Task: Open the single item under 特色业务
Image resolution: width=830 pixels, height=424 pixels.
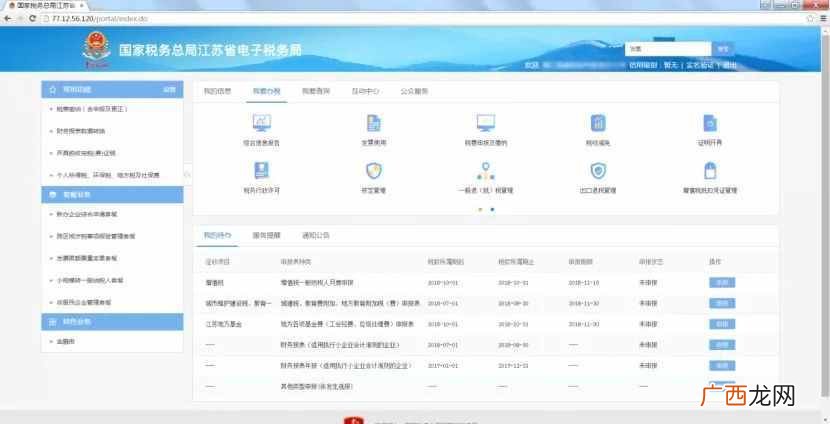Action: [65, 342]
